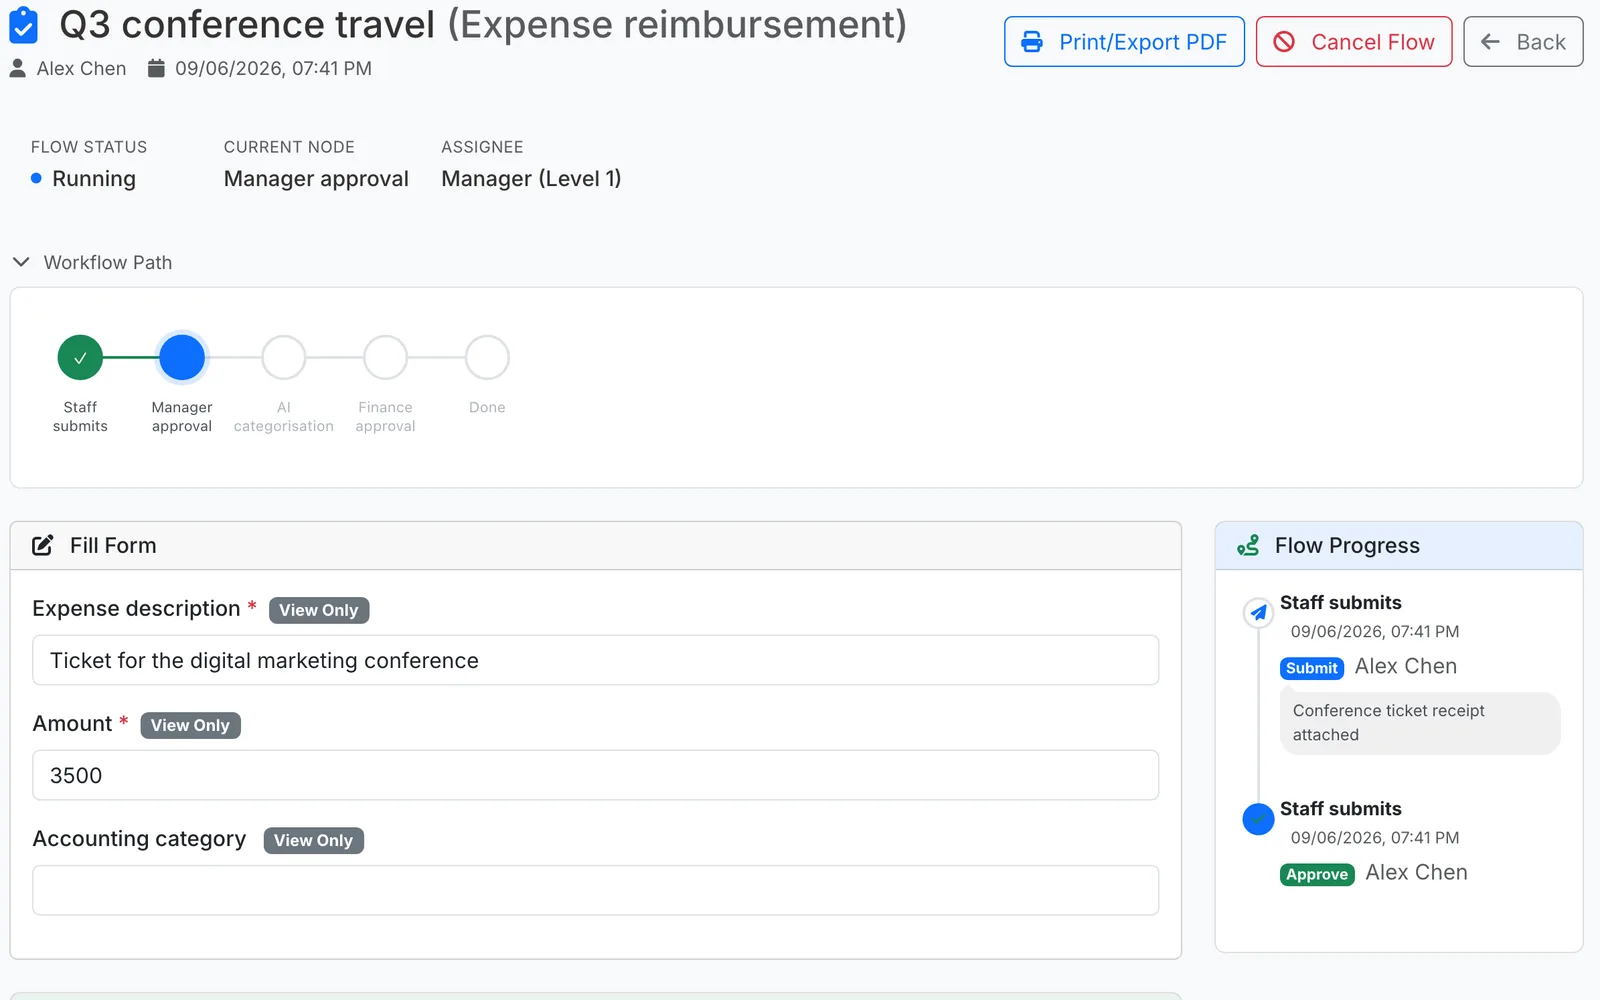Click the View Only badge beside Expense description
Screen dimensions: 1600x1000
[319, 610]
